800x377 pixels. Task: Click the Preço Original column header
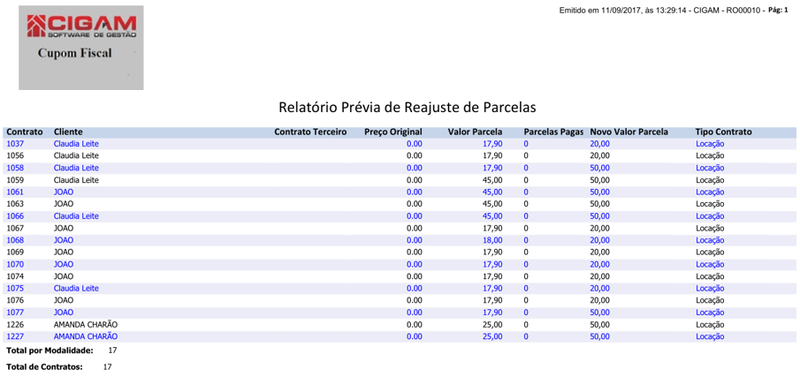(x=393, y=132)
